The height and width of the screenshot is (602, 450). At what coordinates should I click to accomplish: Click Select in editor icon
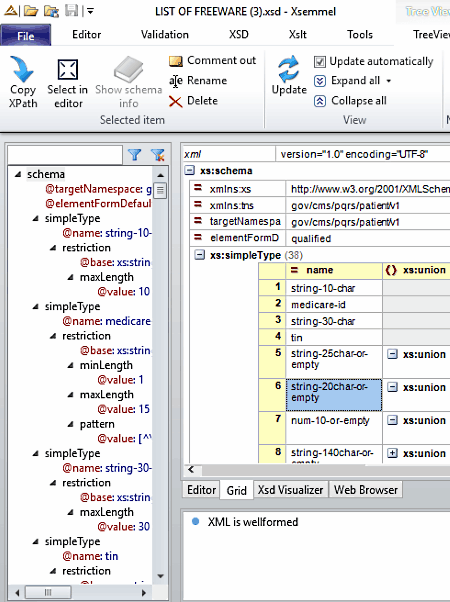tap(68, 69)
